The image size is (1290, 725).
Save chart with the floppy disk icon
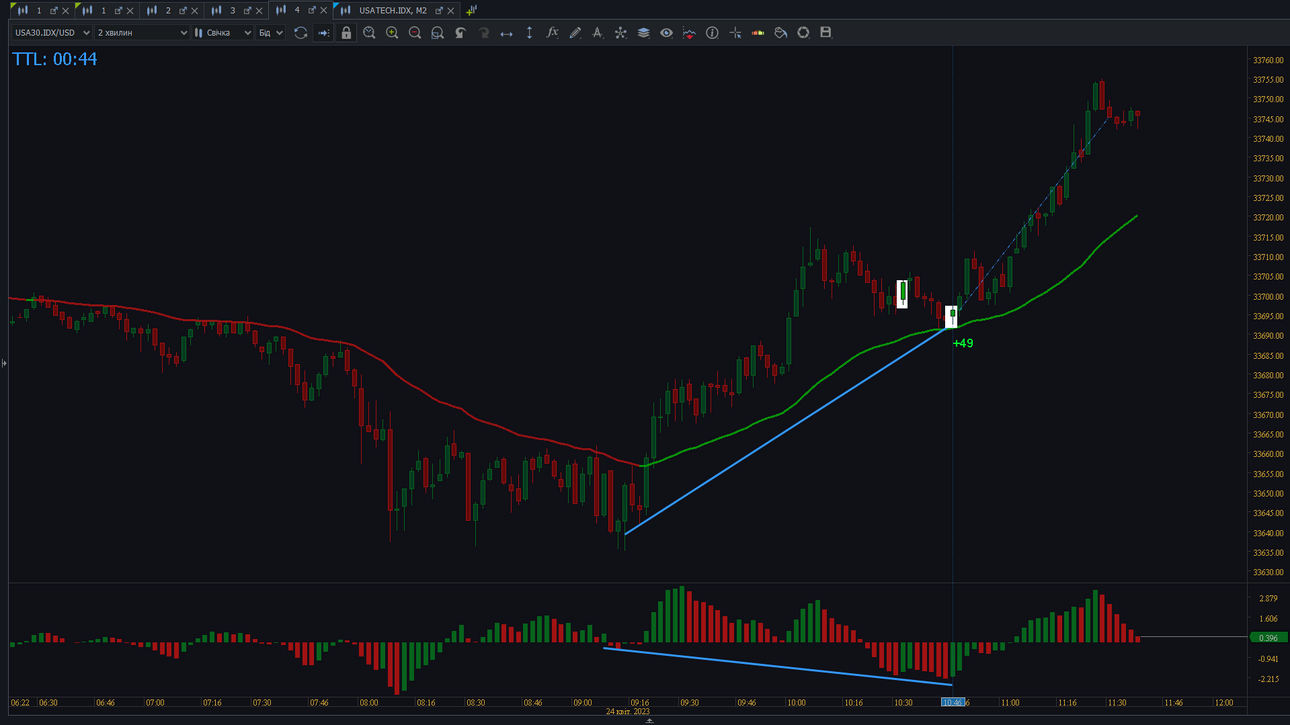point(826,33)
